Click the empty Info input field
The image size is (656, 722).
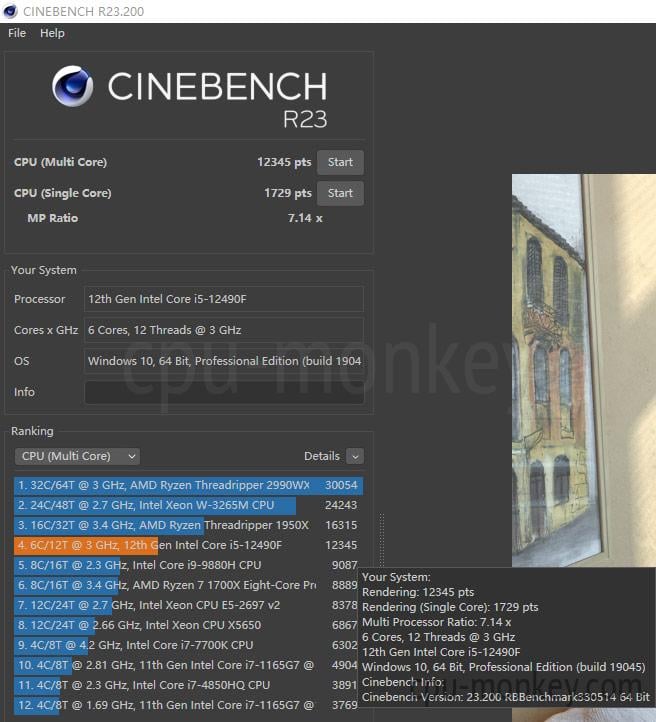[x=224, y=392]
